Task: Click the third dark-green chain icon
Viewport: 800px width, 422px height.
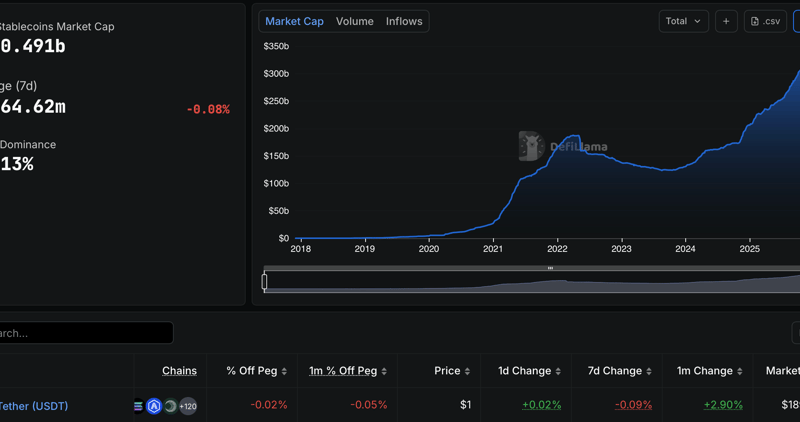Action: click(170, 406)
